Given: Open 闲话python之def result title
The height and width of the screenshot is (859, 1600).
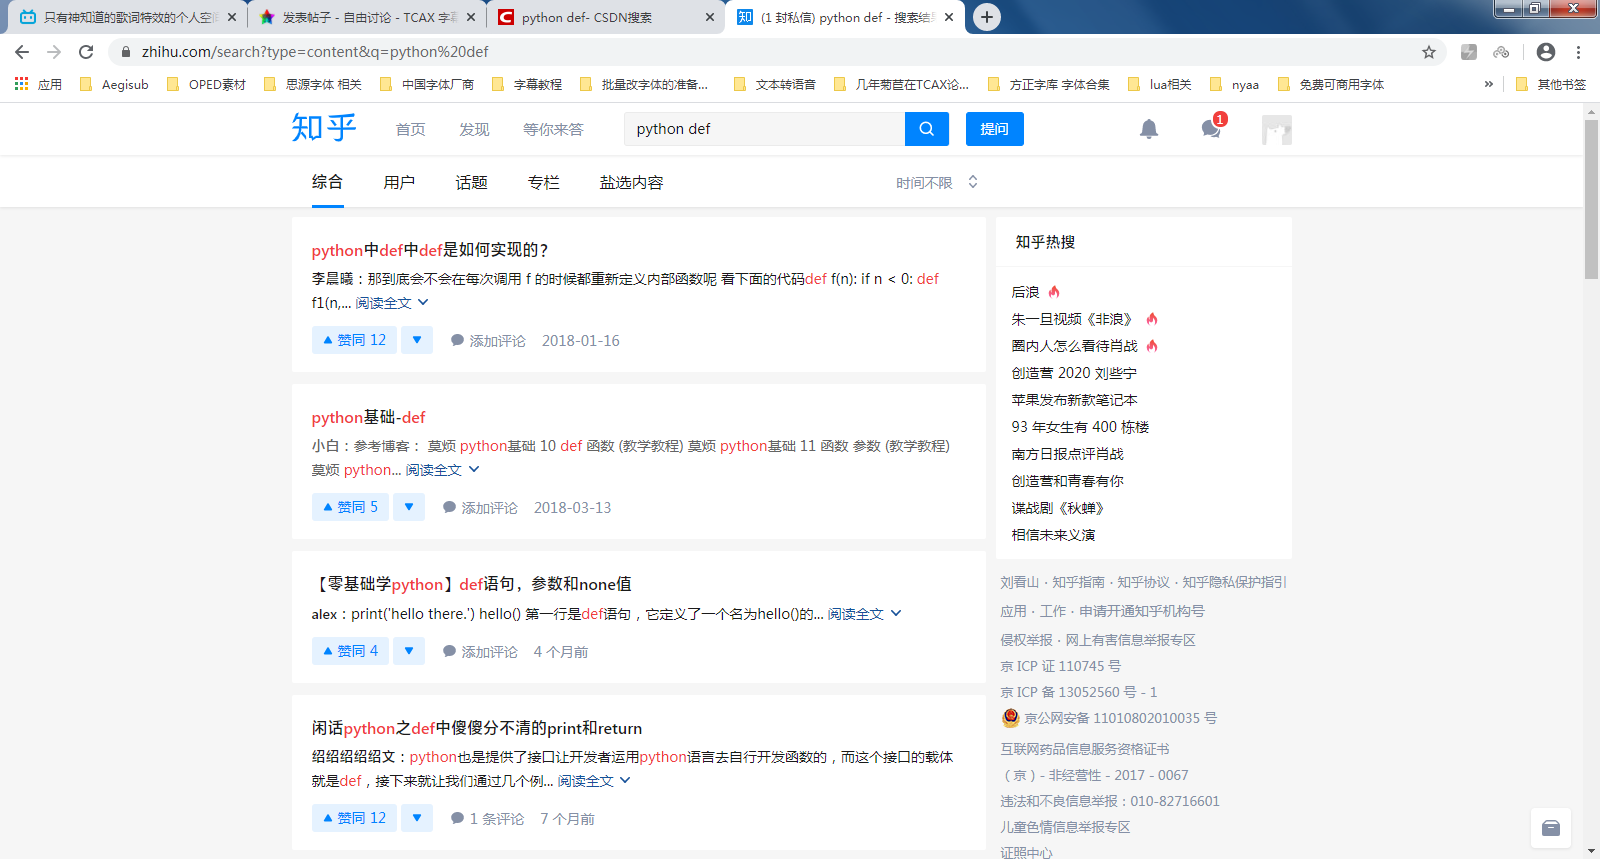Looking at the screenshot, I should (x=477, y=728).
